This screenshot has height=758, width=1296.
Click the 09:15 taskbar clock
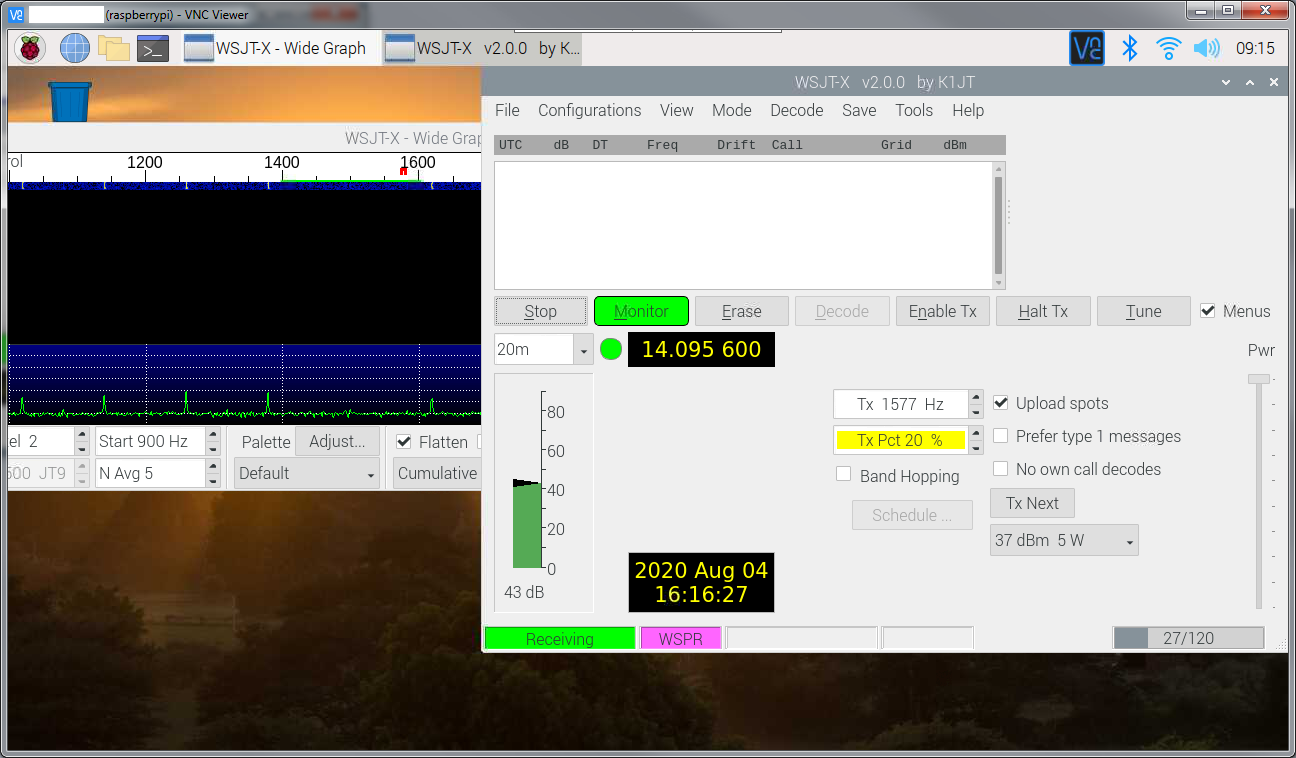[1255, 48]
